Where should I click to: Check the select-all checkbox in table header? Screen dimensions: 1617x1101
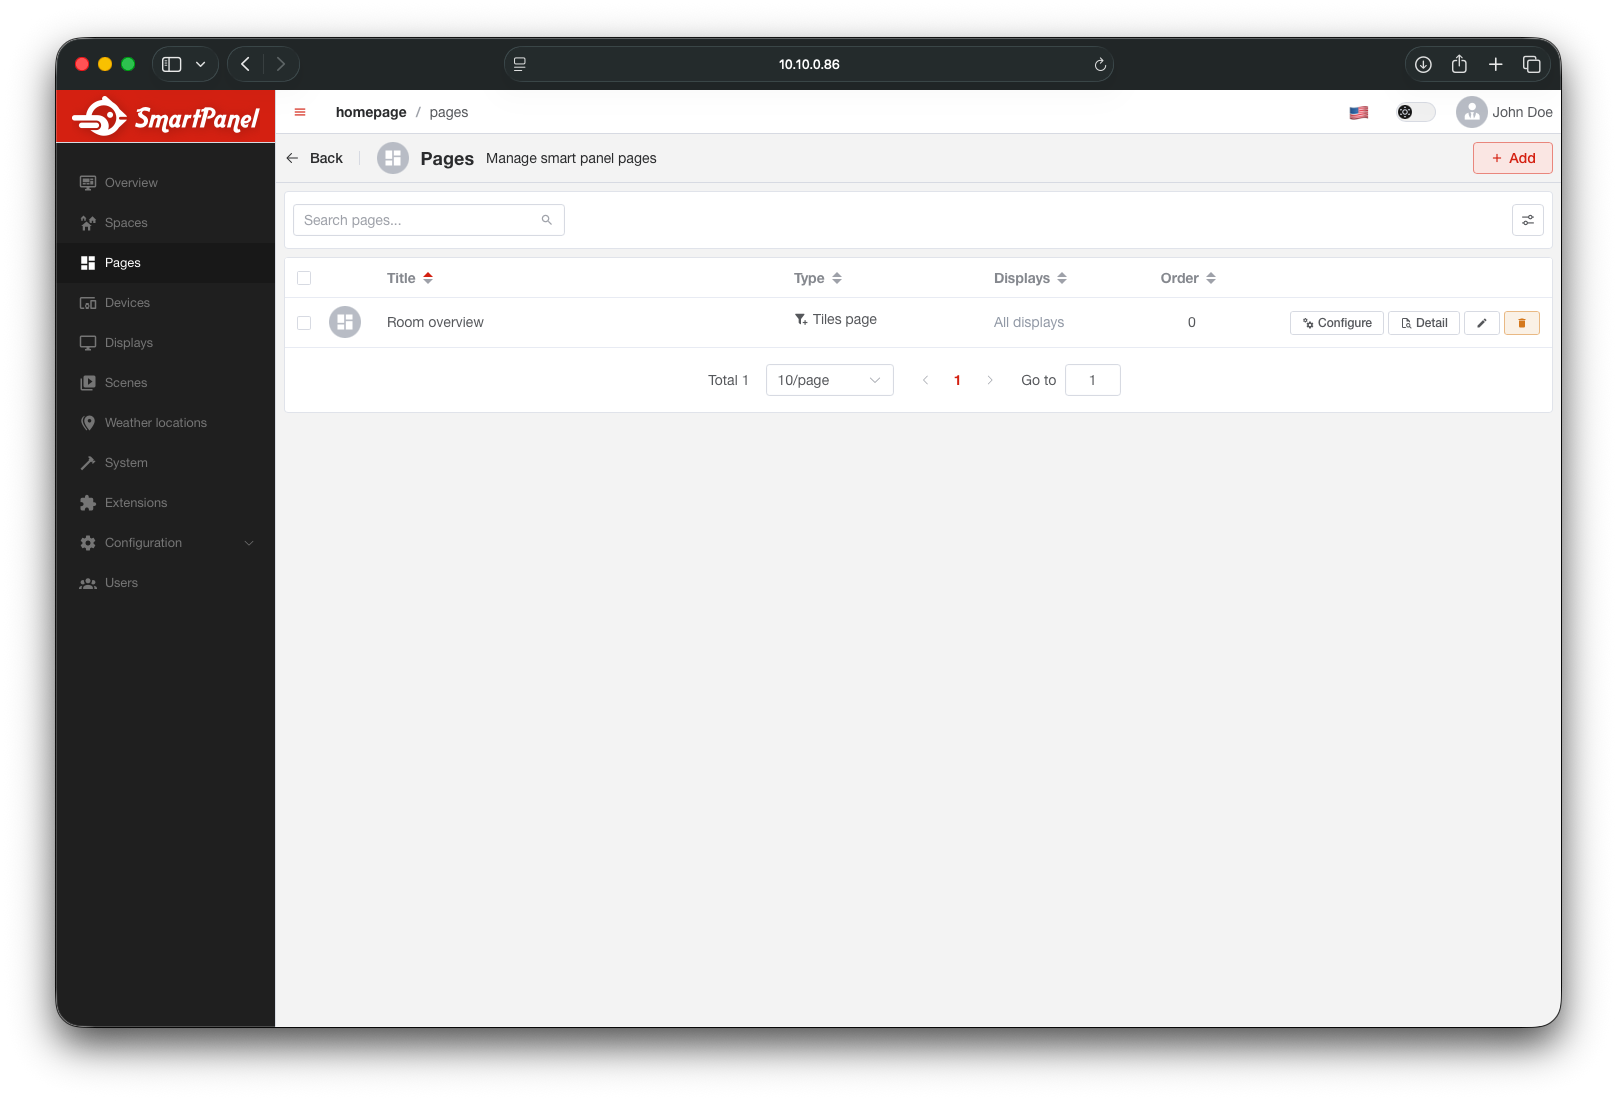point(304,277)
